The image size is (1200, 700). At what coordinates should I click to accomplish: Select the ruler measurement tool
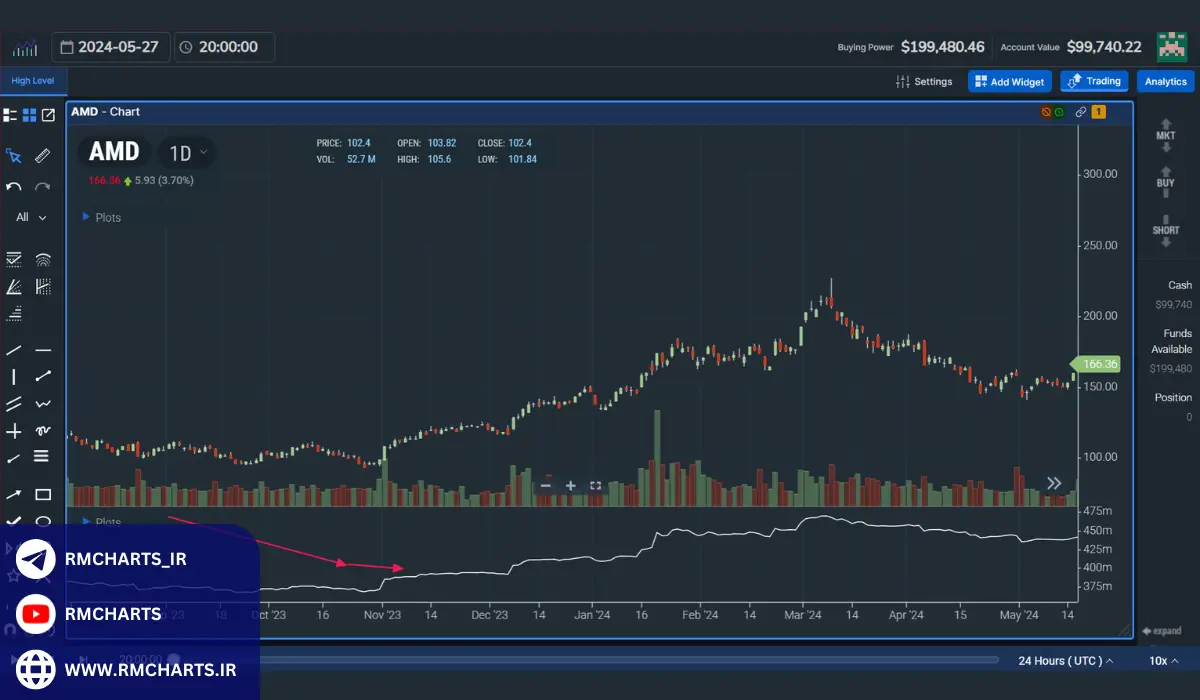[43, 156]
